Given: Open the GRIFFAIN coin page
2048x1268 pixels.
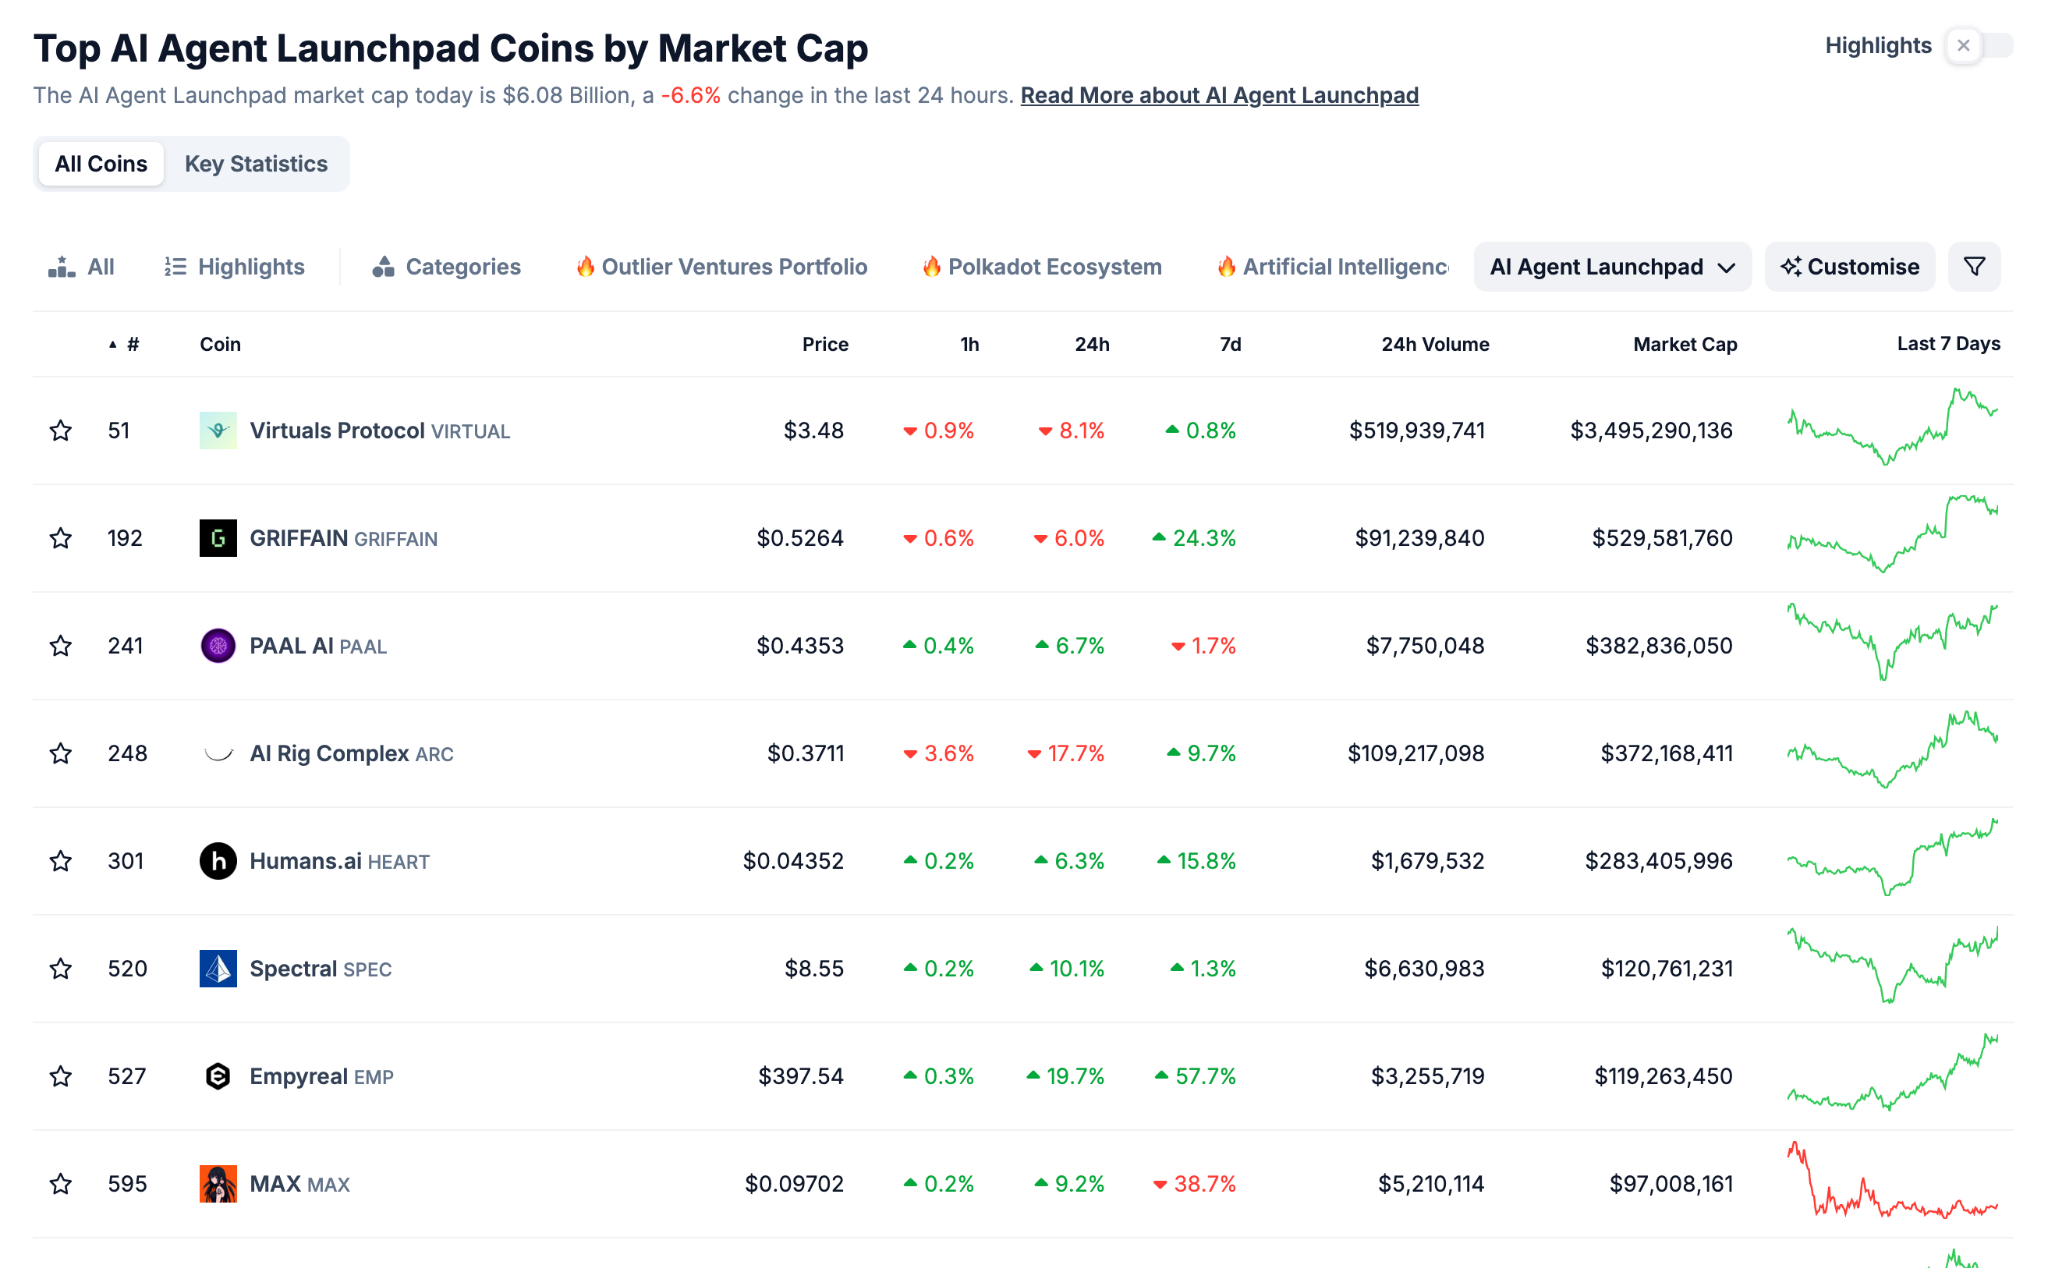Looking at the screenshot, I should (344, 539).
